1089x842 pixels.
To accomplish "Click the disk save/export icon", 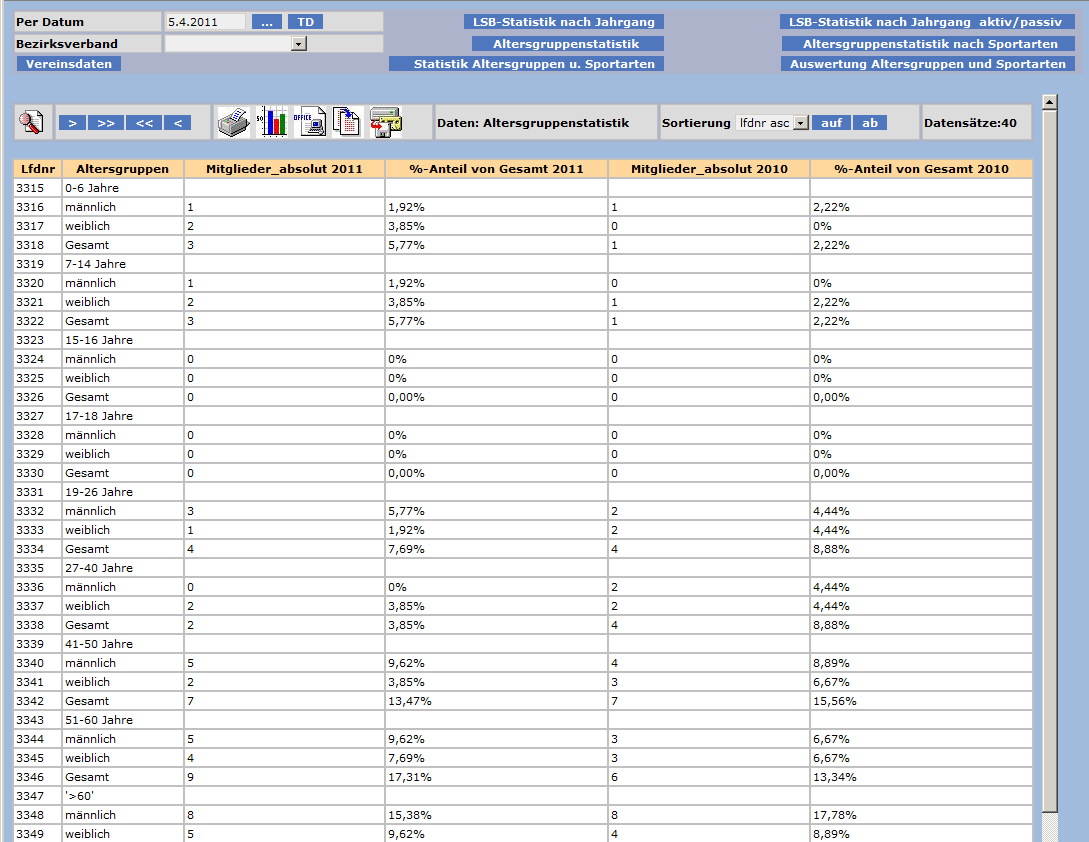I will (x=385, y=122).
